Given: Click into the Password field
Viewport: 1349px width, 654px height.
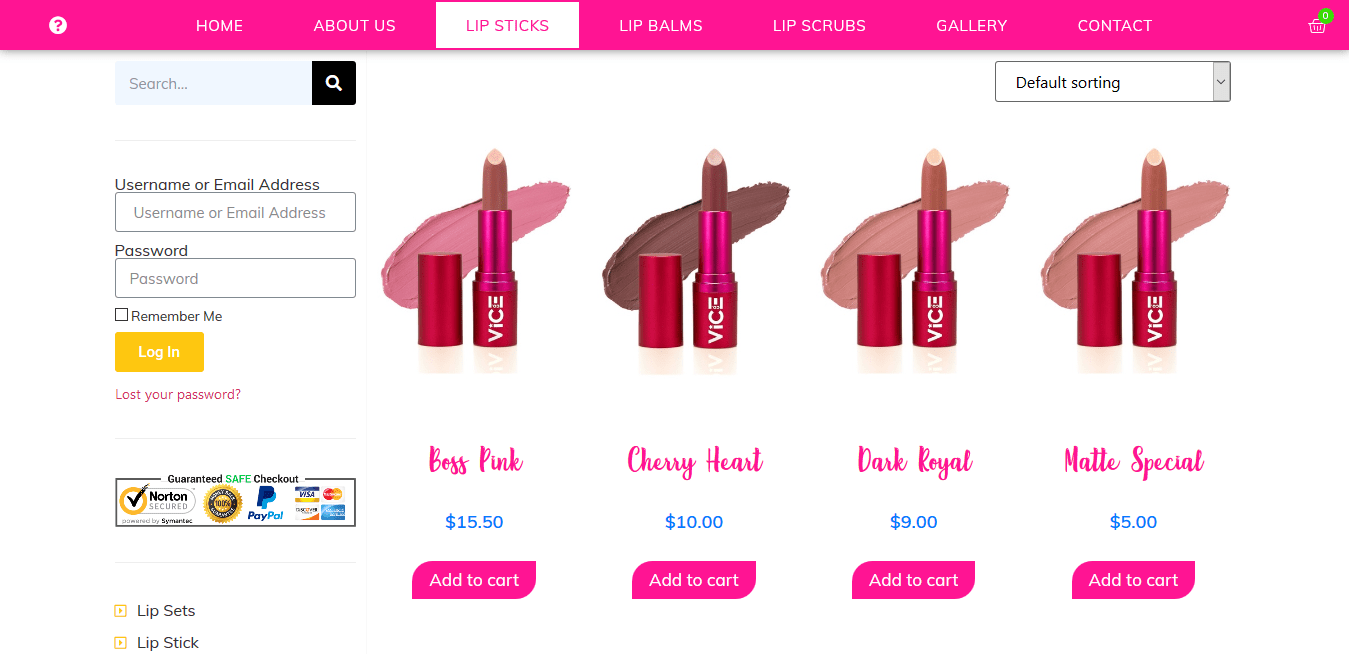Looking at the screenshot, I should (x=235, y=278).
